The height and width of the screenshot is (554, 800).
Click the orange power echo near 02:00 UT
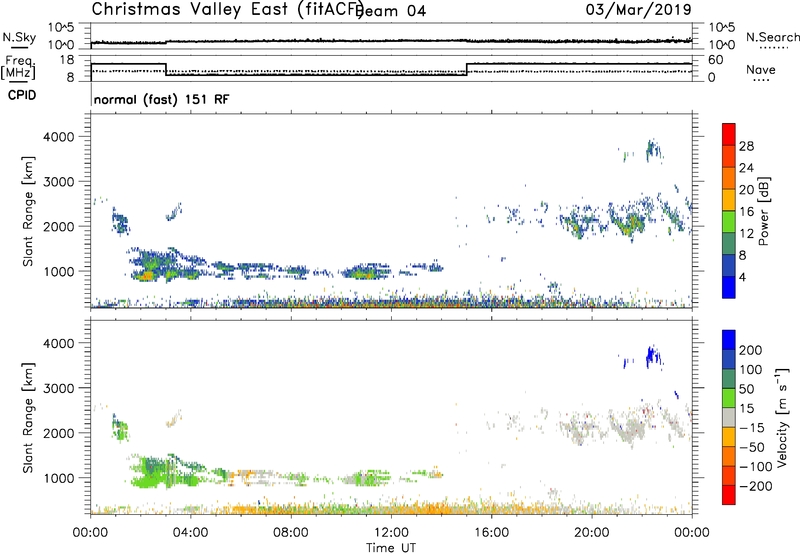(x=146, y=275)
